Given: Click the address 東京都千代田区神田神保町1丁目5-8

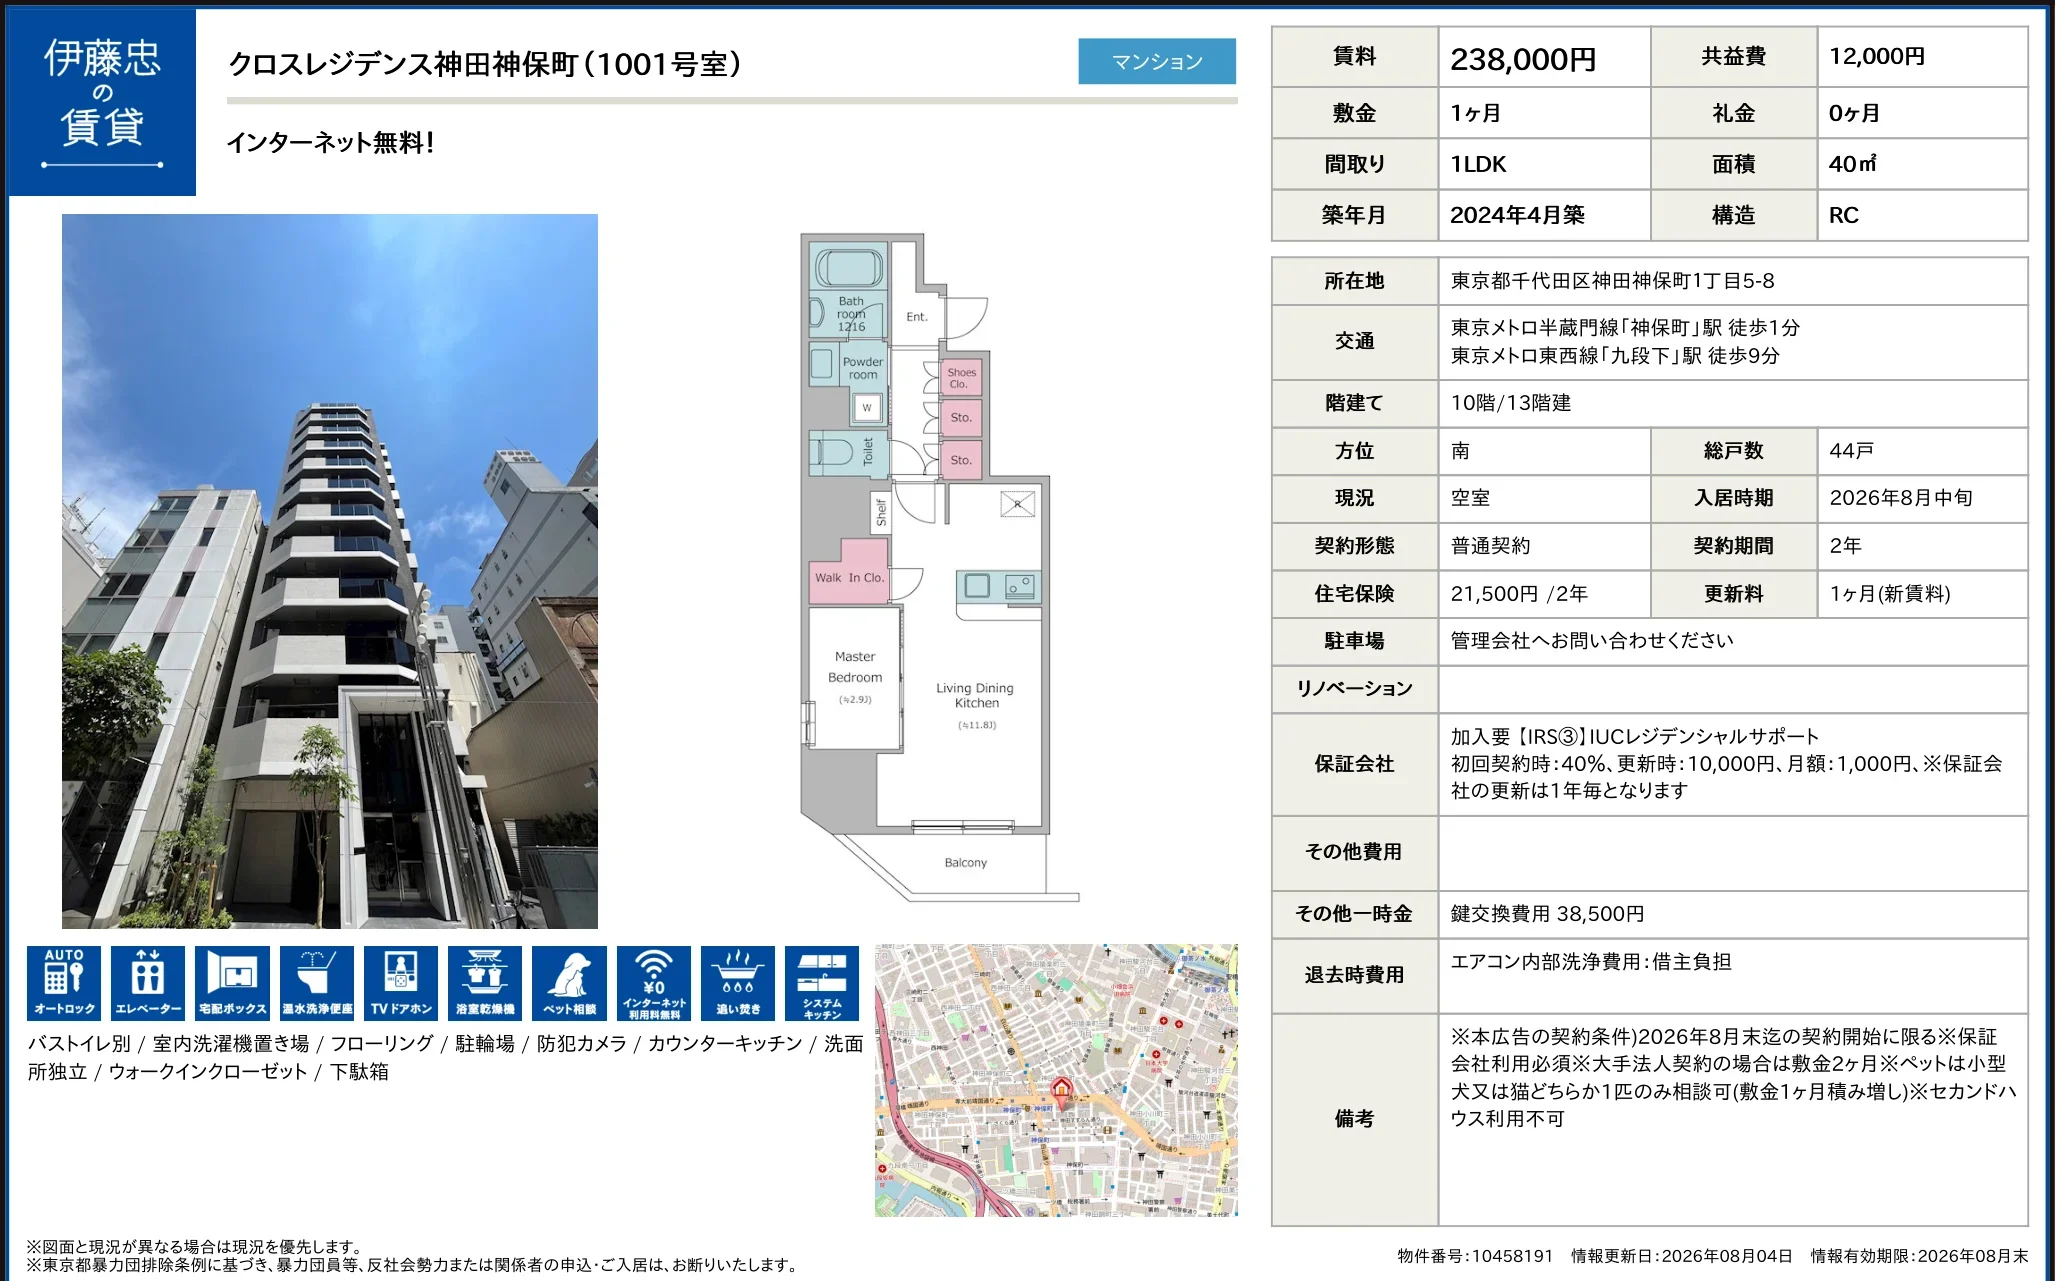Looking at the screenshot, I should pyautogui.click(x=1612, y=281).
